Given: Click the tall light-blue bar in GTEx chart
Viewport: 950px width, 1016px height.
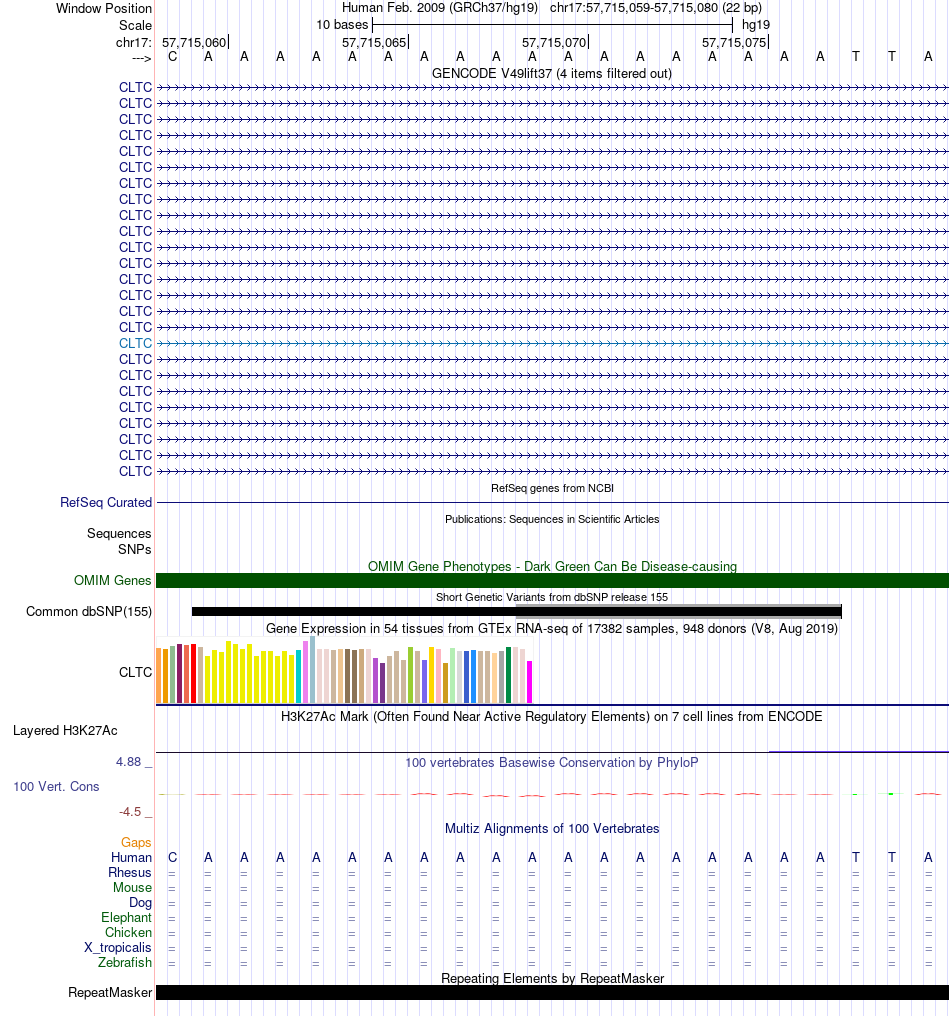Looking at the screenshot, I should 312,669.
